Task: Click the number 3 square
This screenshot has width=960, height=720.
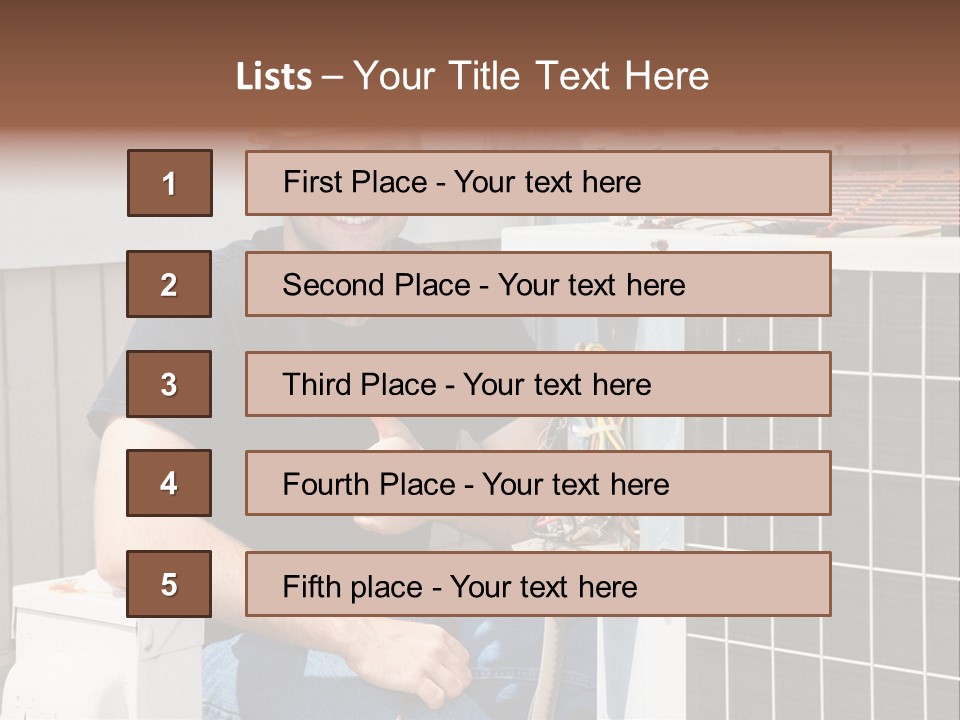Action: click(x=169, y=384)
